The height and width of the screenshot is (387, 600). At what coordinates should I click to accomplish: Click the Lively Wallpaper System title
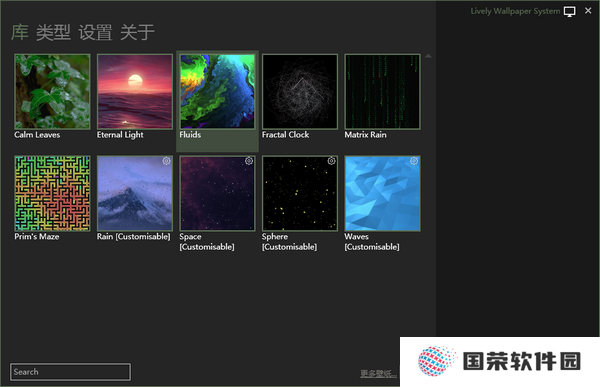click(515, 11)
